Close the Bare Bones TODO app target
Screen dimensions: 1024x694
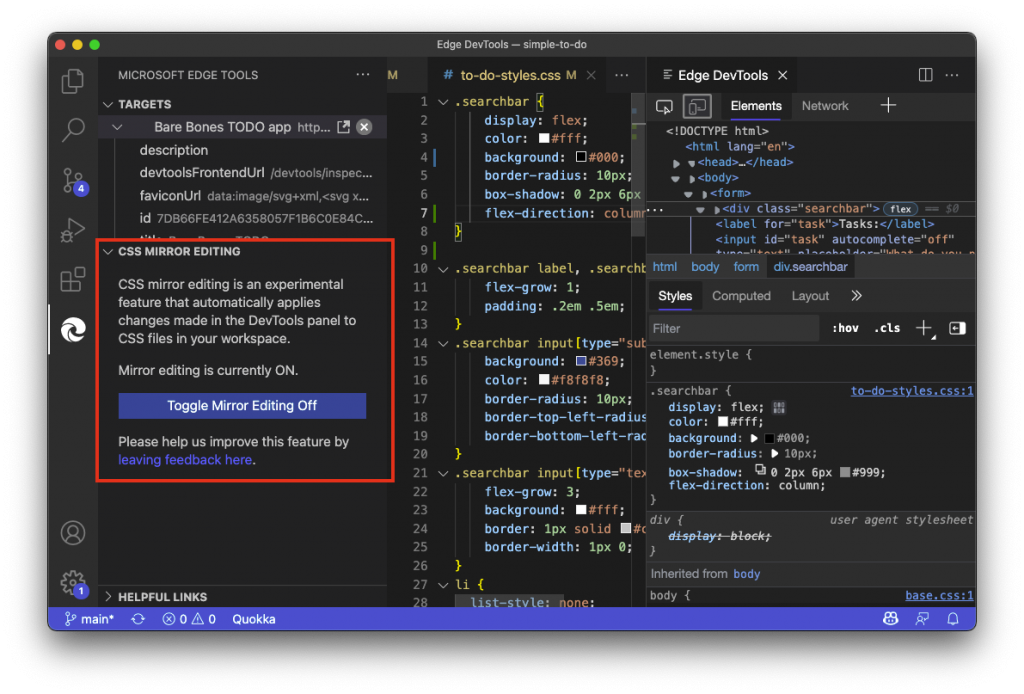[x=364, y=127]
